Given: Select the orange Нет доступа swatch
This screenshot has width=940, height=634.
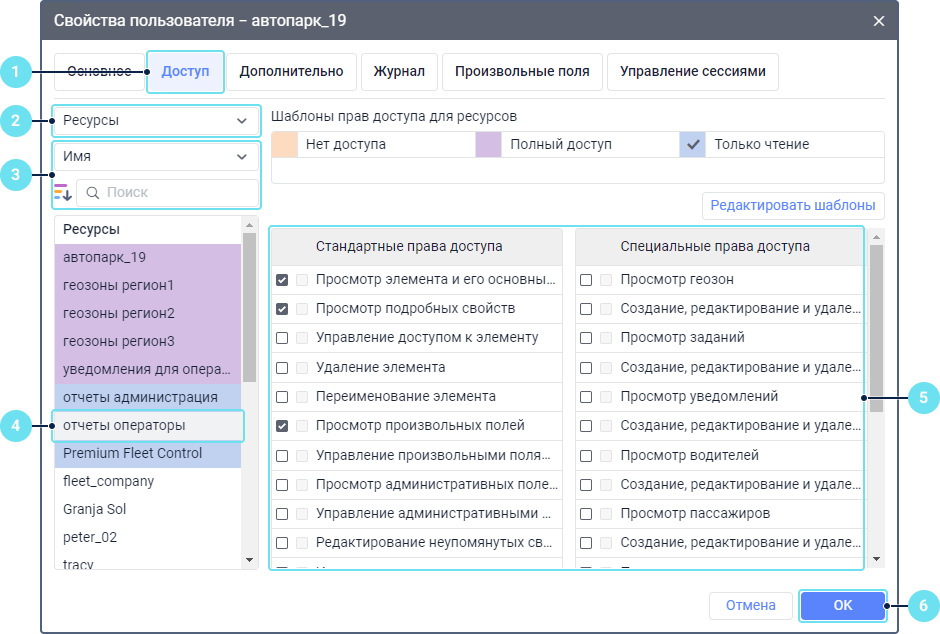Looking at the screenshot, I should coord(285,144).
